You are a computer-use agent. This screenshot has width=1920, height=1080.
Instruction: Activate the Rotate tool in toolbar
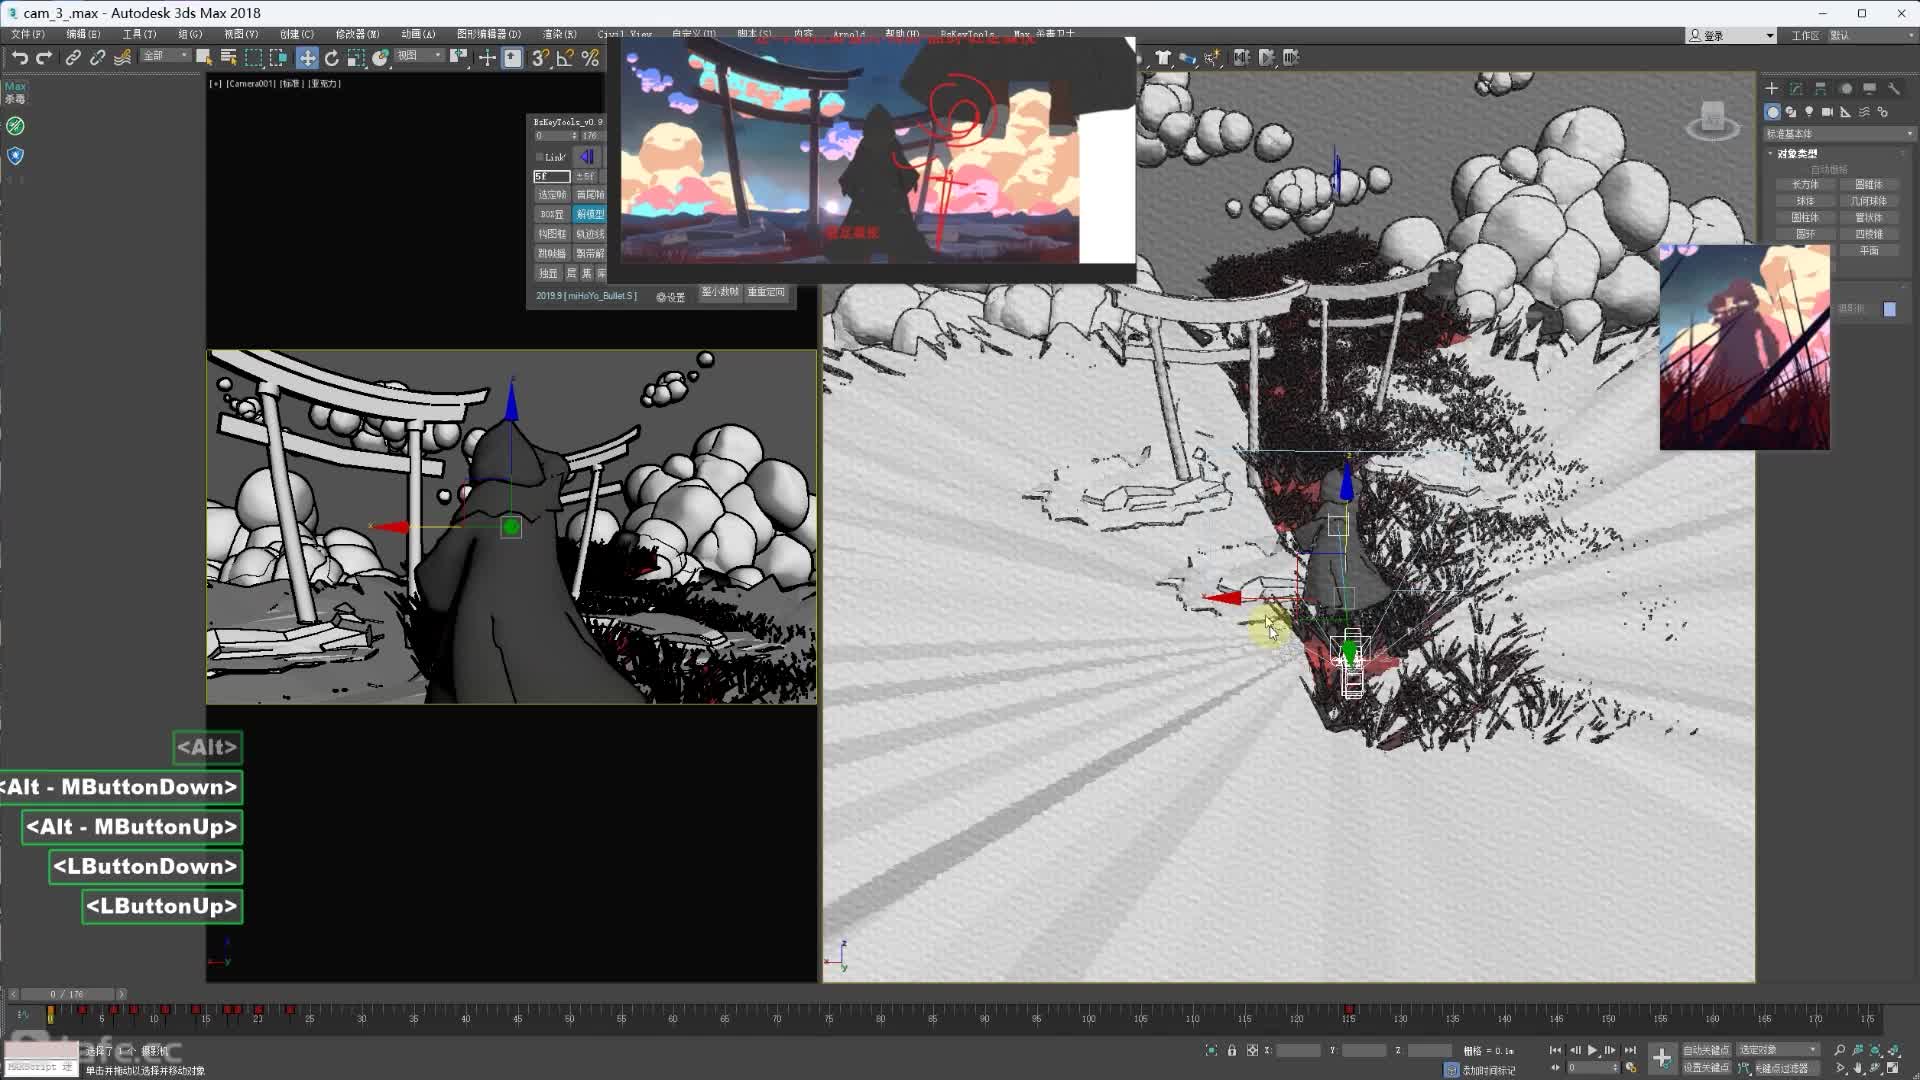tap(331, 58)
